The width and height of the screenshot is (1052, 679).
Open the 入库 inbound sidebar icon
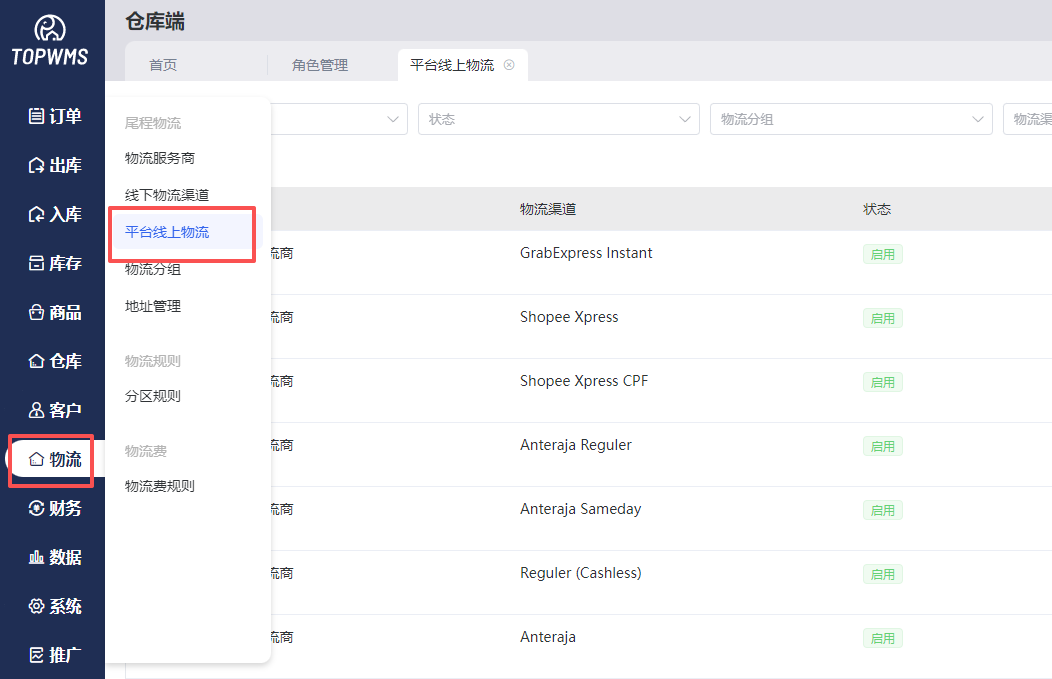[37, 214]
